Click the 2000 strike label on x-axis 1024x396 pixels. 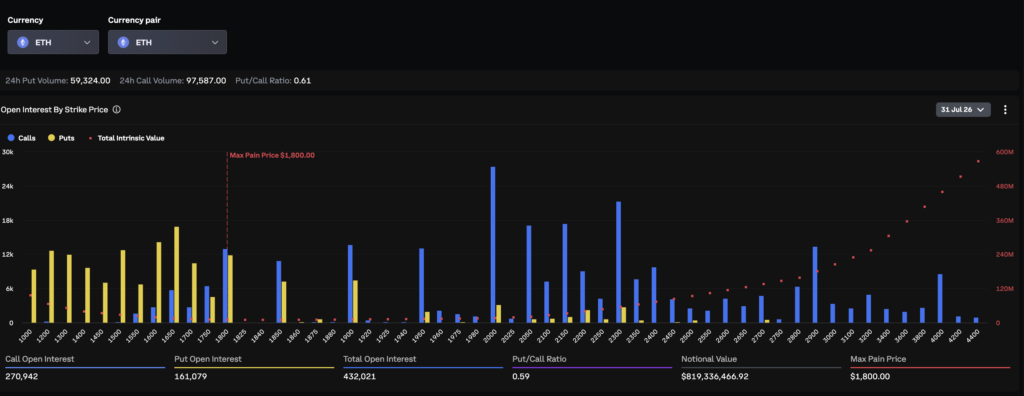[x=490, y=335]
